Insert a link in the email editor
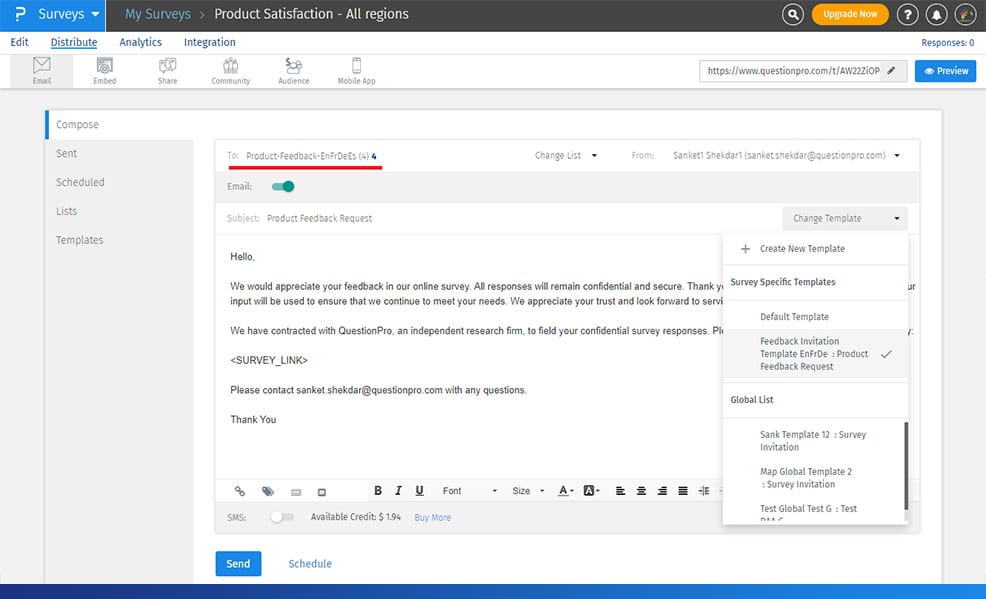 point(240,491)
